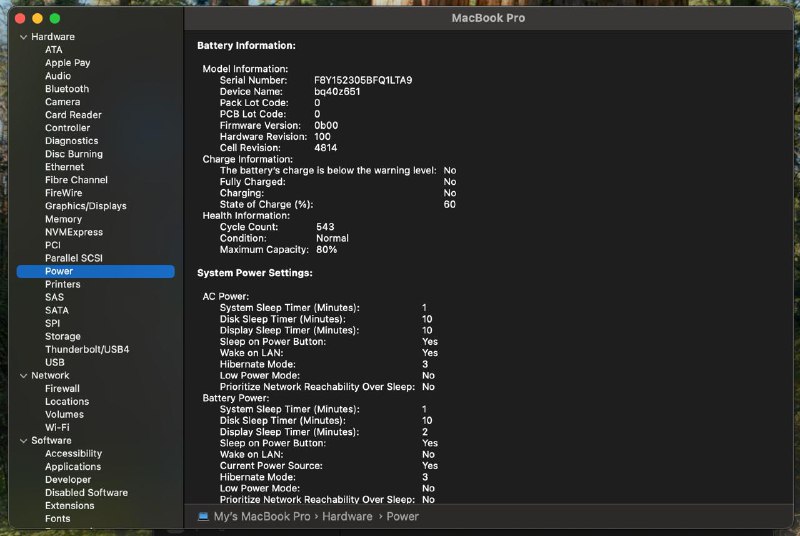
Task: Select Thunderbolt/USB4 in the sidebar
Action: (x=87, y=349)
